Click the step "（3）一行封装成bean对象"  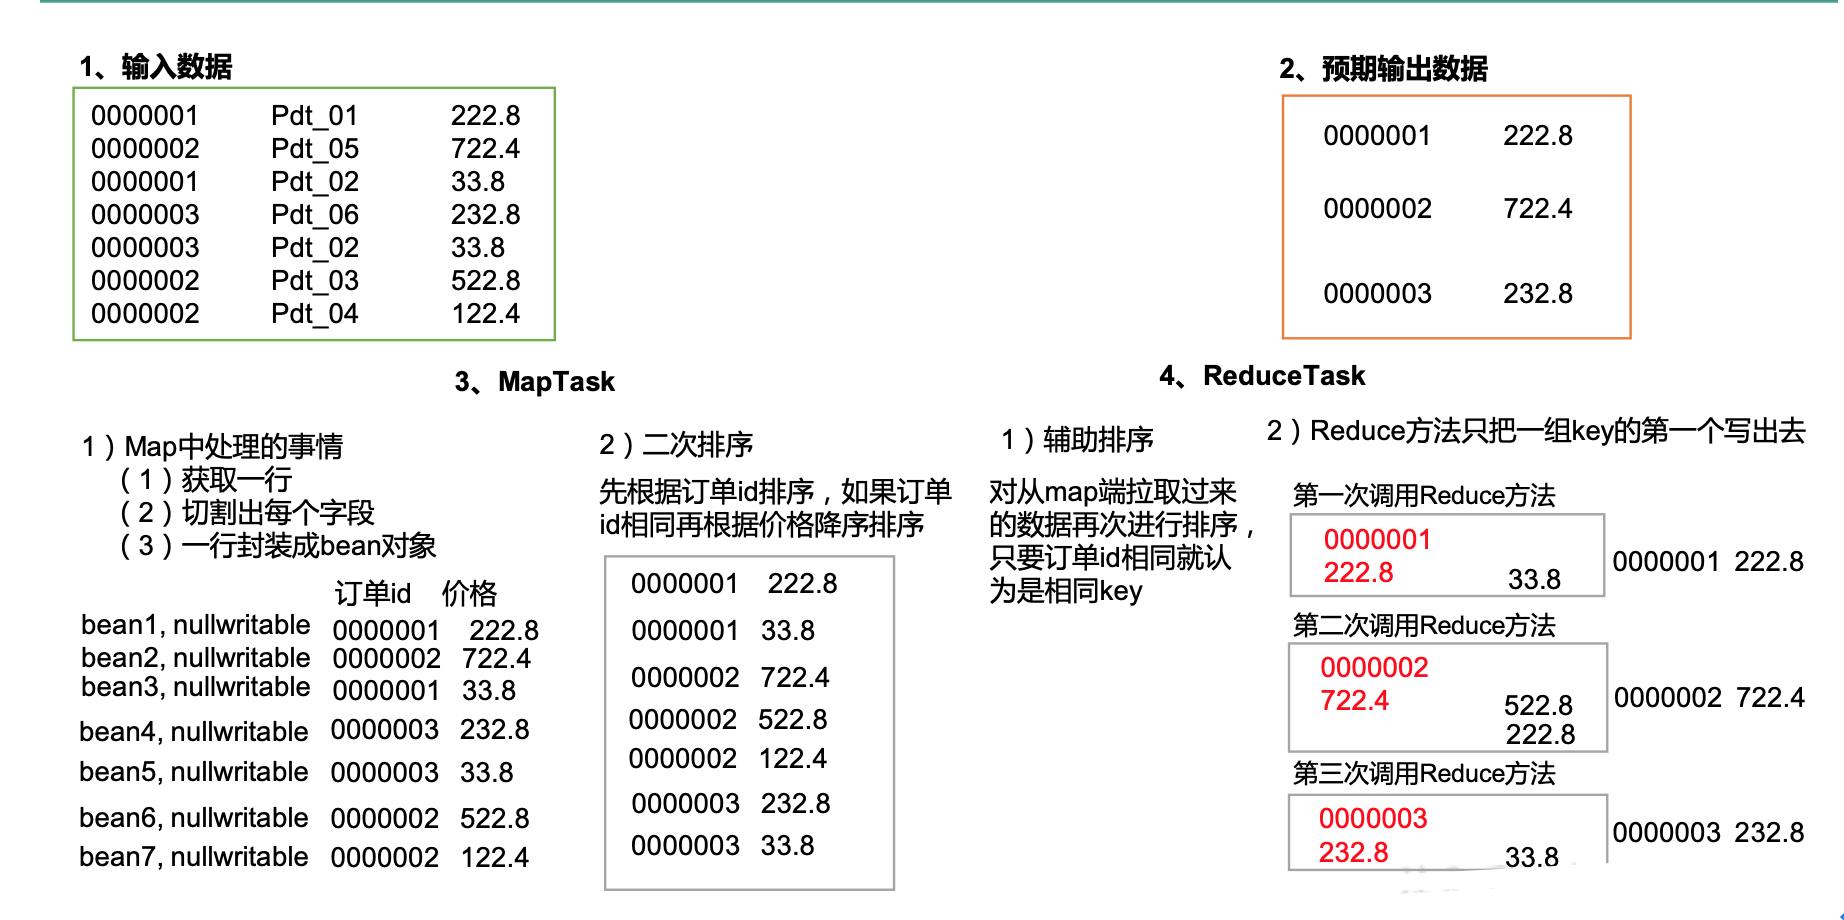pos(277,546)
